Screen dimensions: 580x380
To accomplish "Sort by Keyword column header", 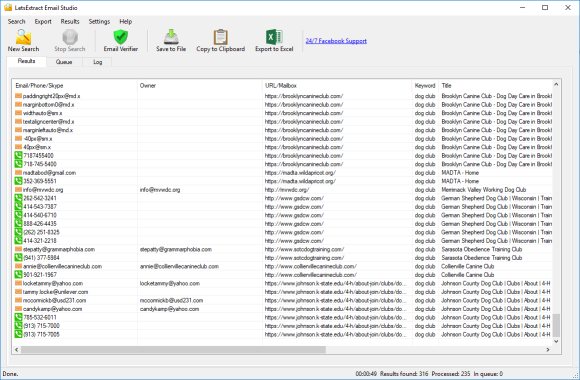I will click(425, 85).
